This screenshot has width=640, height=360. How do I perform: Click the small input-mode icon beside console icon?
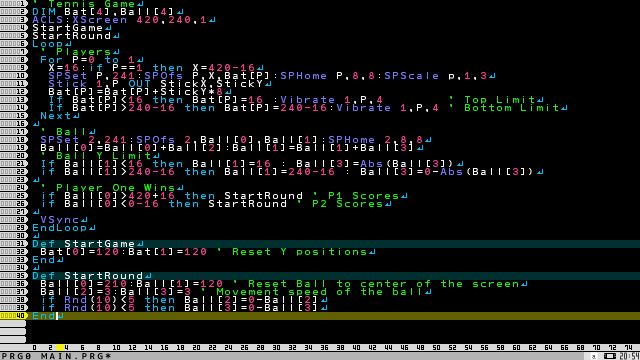[x=594, y=357]
